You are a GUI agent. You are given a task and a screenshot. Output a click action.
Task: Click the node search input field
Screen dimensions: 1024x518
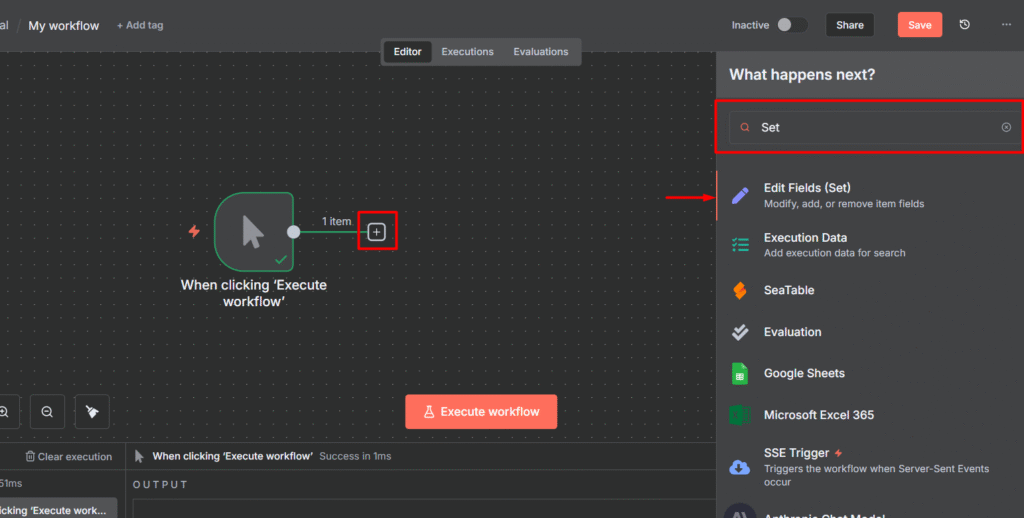[x=870, y=128]
